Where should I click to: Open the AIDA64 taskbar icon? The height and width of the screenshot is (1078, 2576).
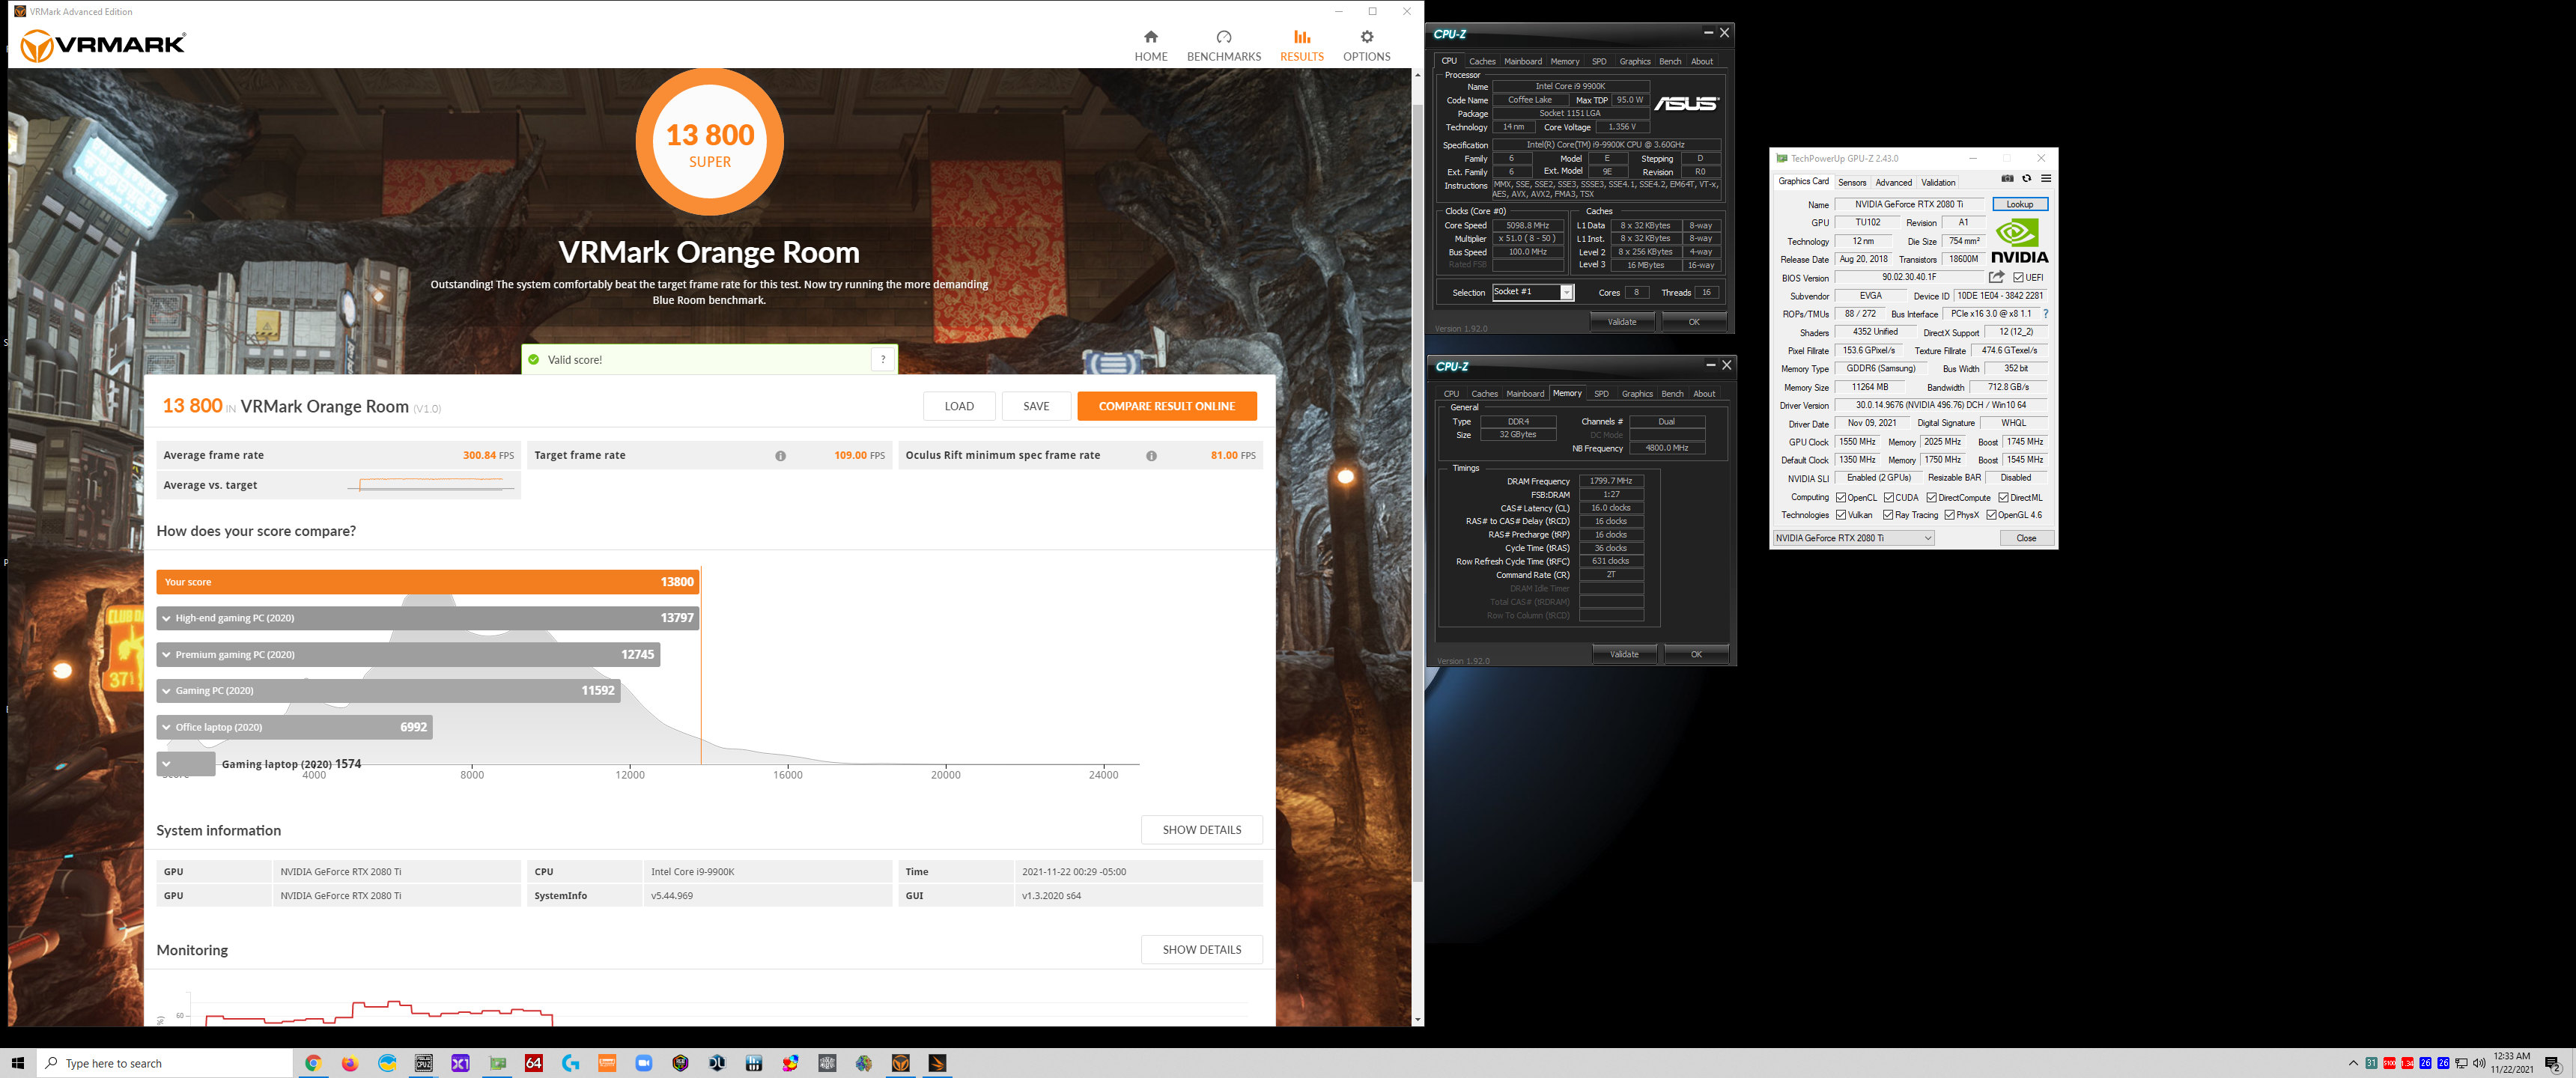[x=534, y=1063]
